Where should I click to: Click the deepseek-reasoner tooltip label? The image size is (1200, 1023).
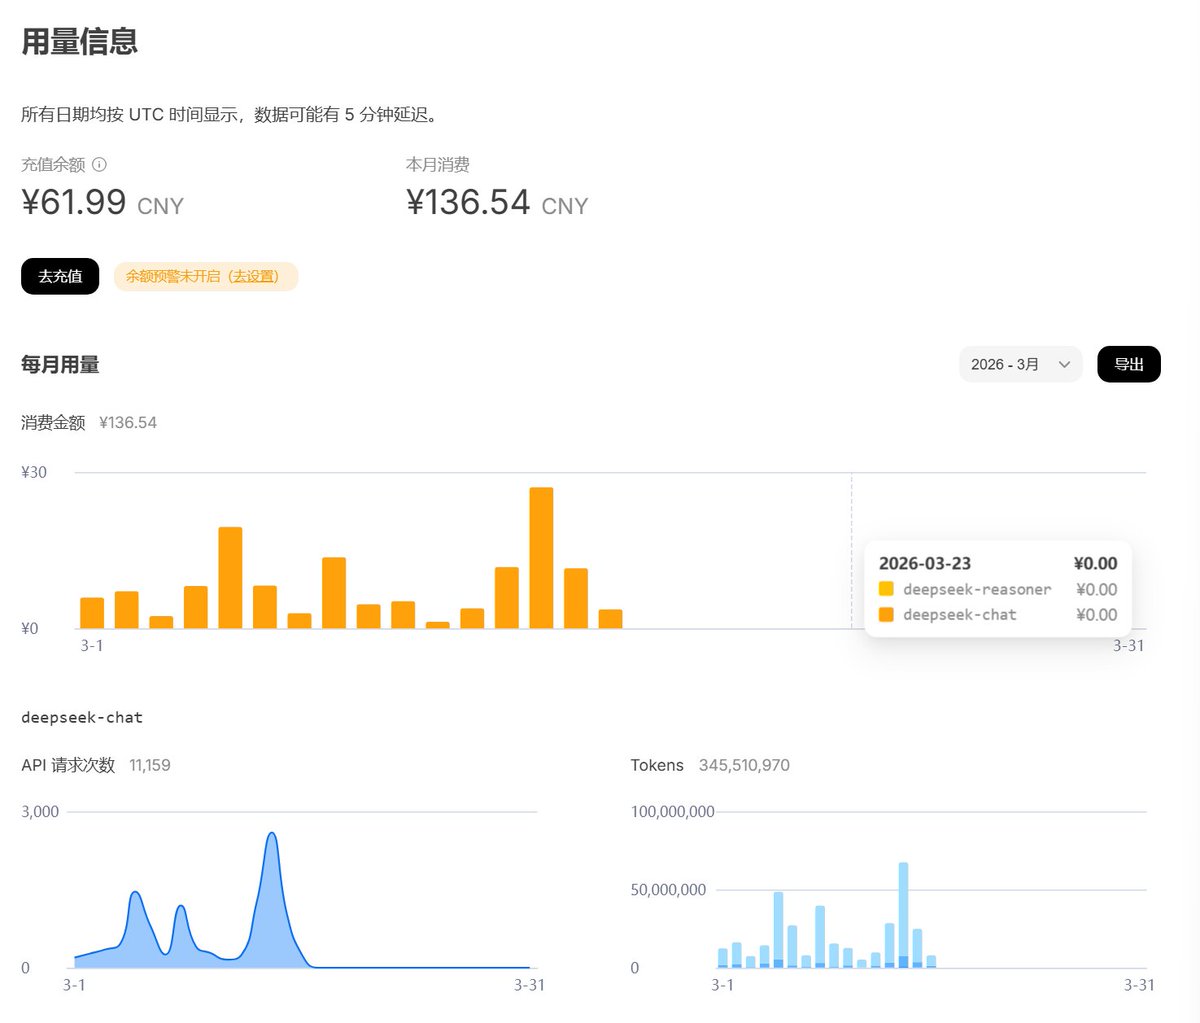point(977,589)
